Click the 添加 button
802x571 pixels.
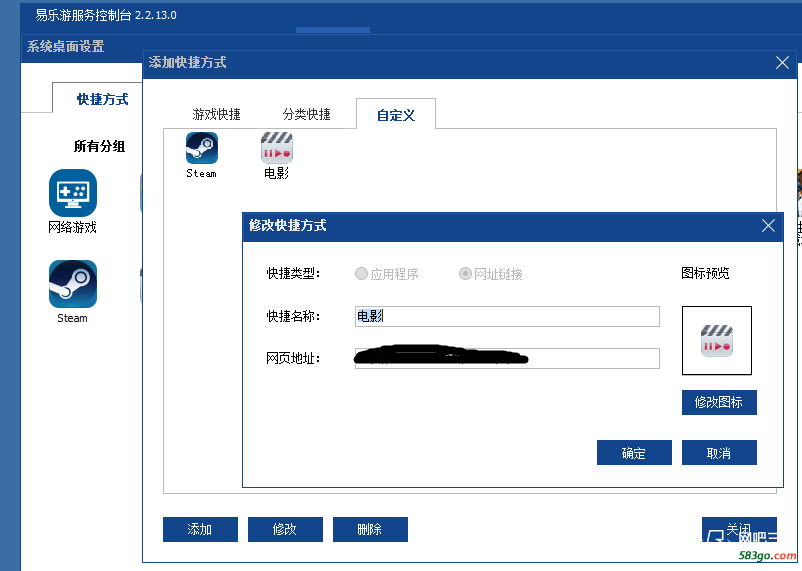click(200, 529)
